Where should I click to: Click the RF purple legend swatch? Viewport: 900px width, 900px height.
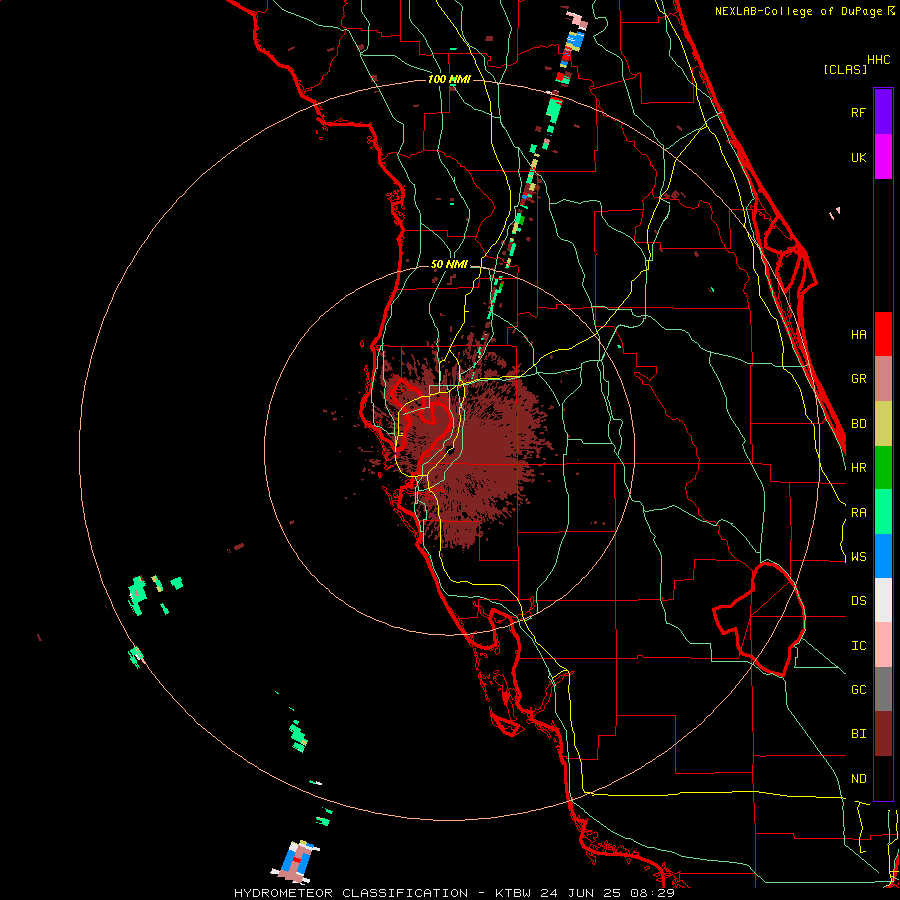[883, 112]
